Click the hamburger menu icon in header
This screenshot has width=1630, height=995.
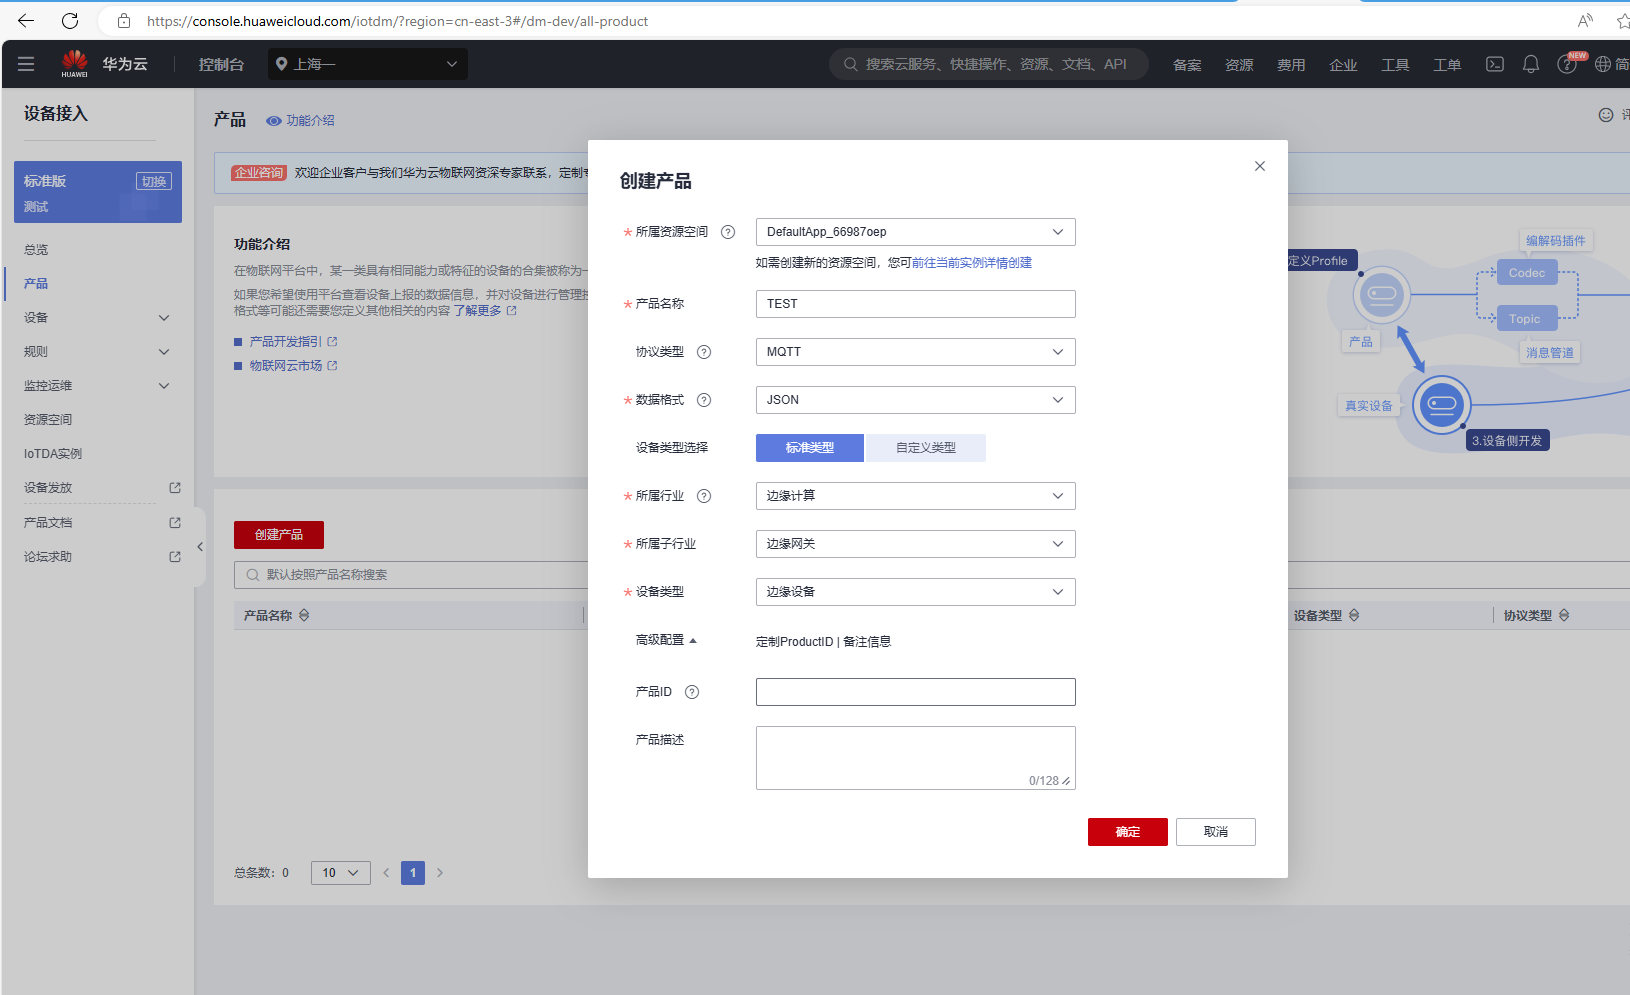point(26,64)
